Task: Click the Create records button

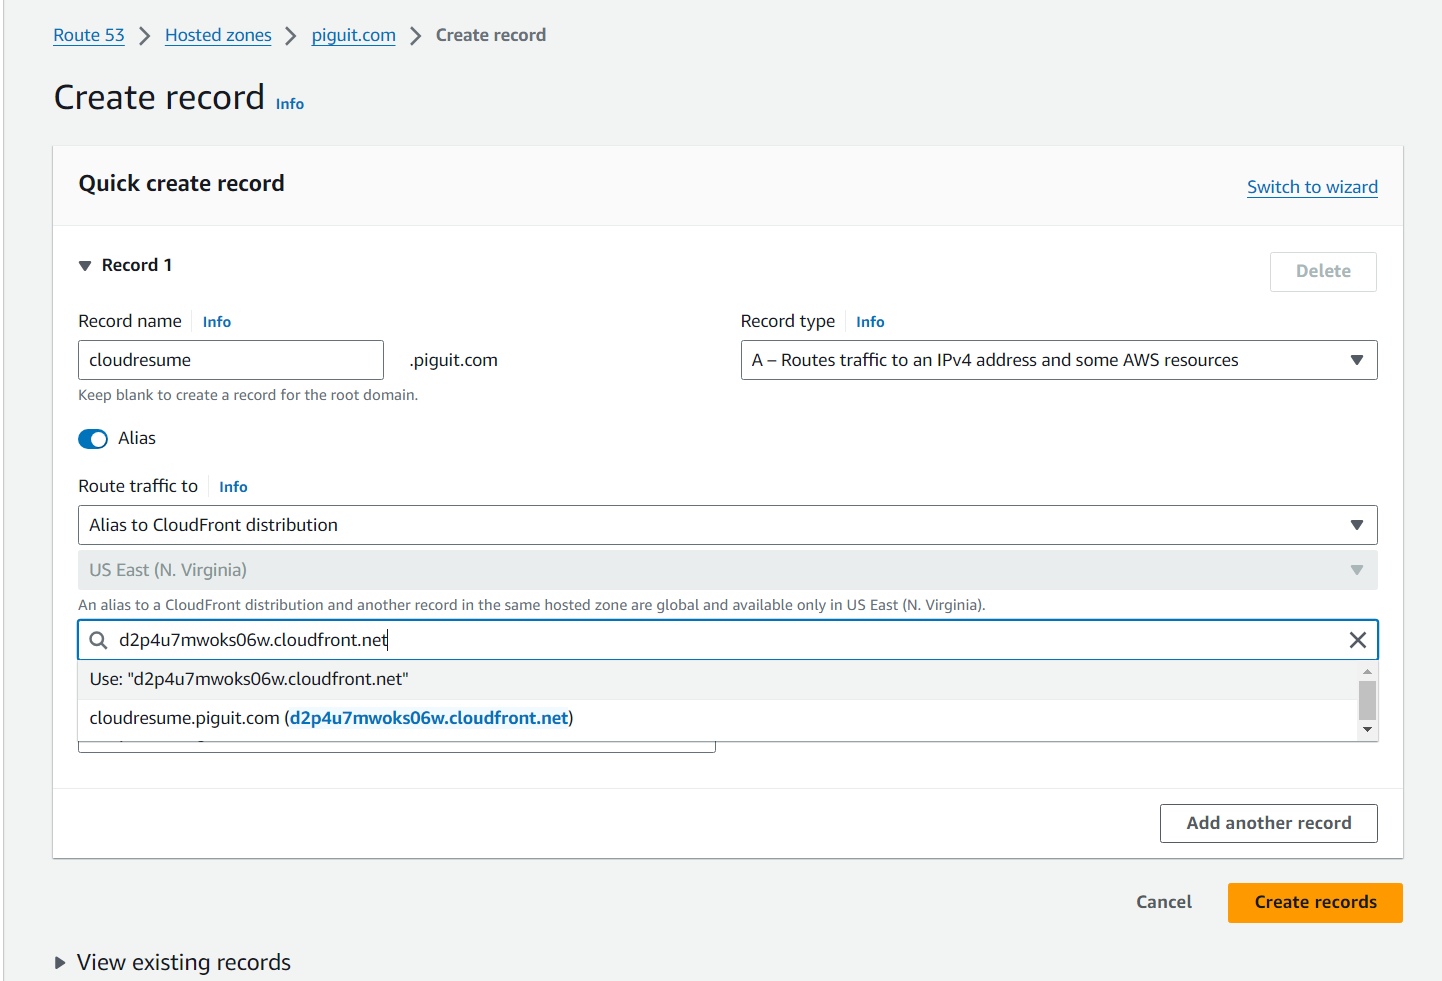Action: (x=1315, y=903)
